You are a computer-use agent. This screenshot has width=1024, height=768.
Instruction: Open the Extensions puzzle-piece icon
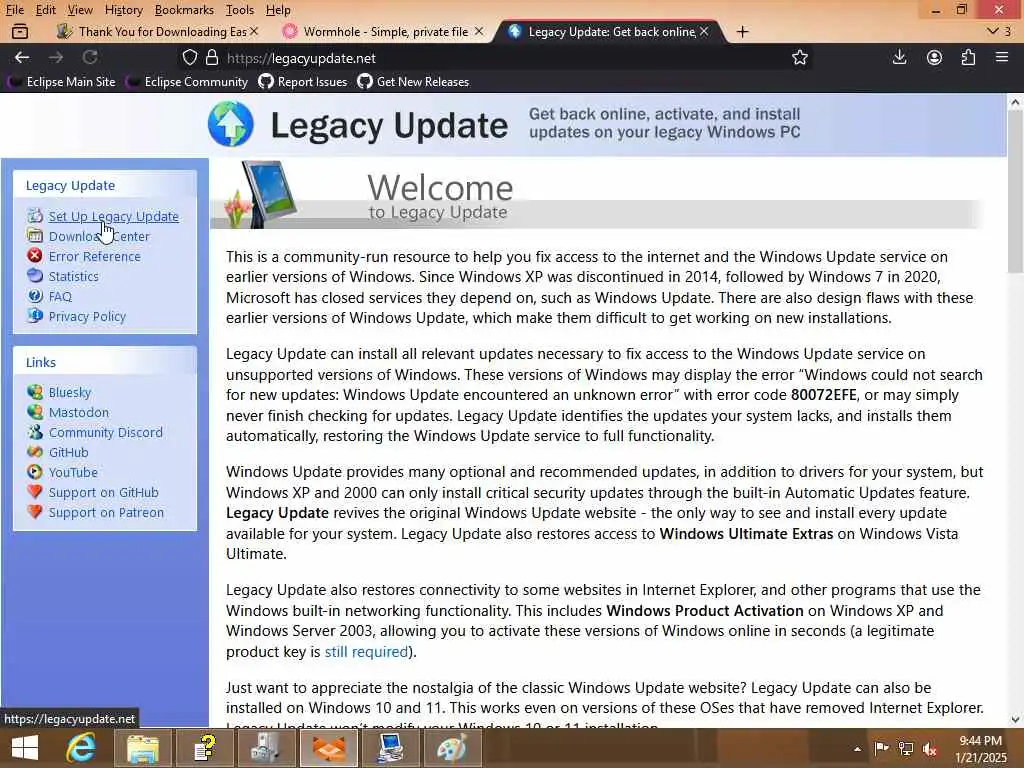click(968, 57)
